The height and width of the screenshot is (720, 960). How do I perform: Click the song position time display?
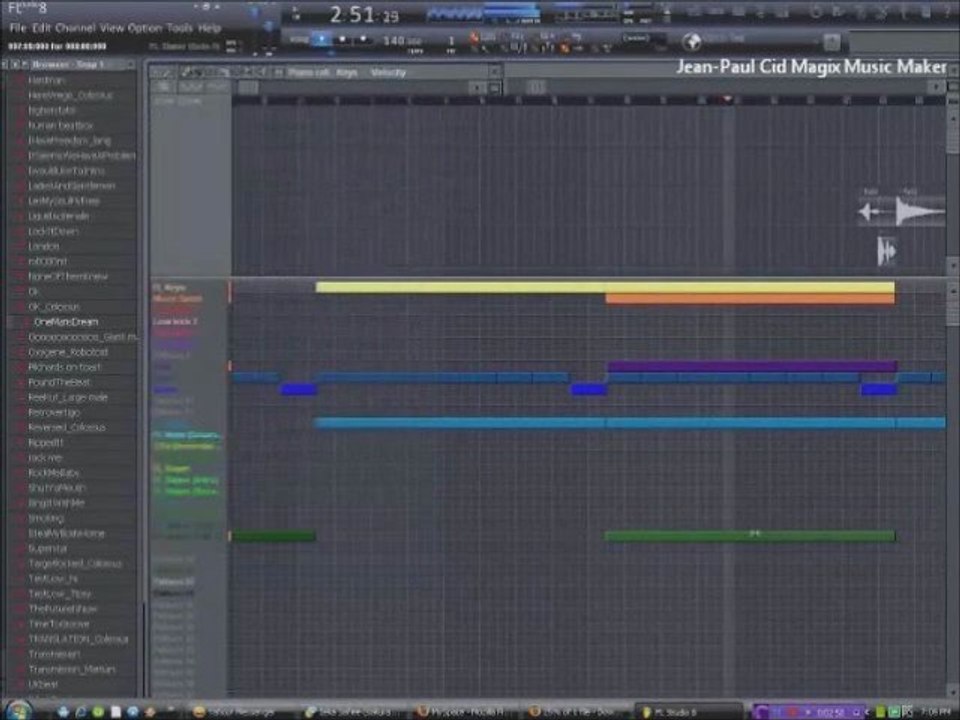364,15
